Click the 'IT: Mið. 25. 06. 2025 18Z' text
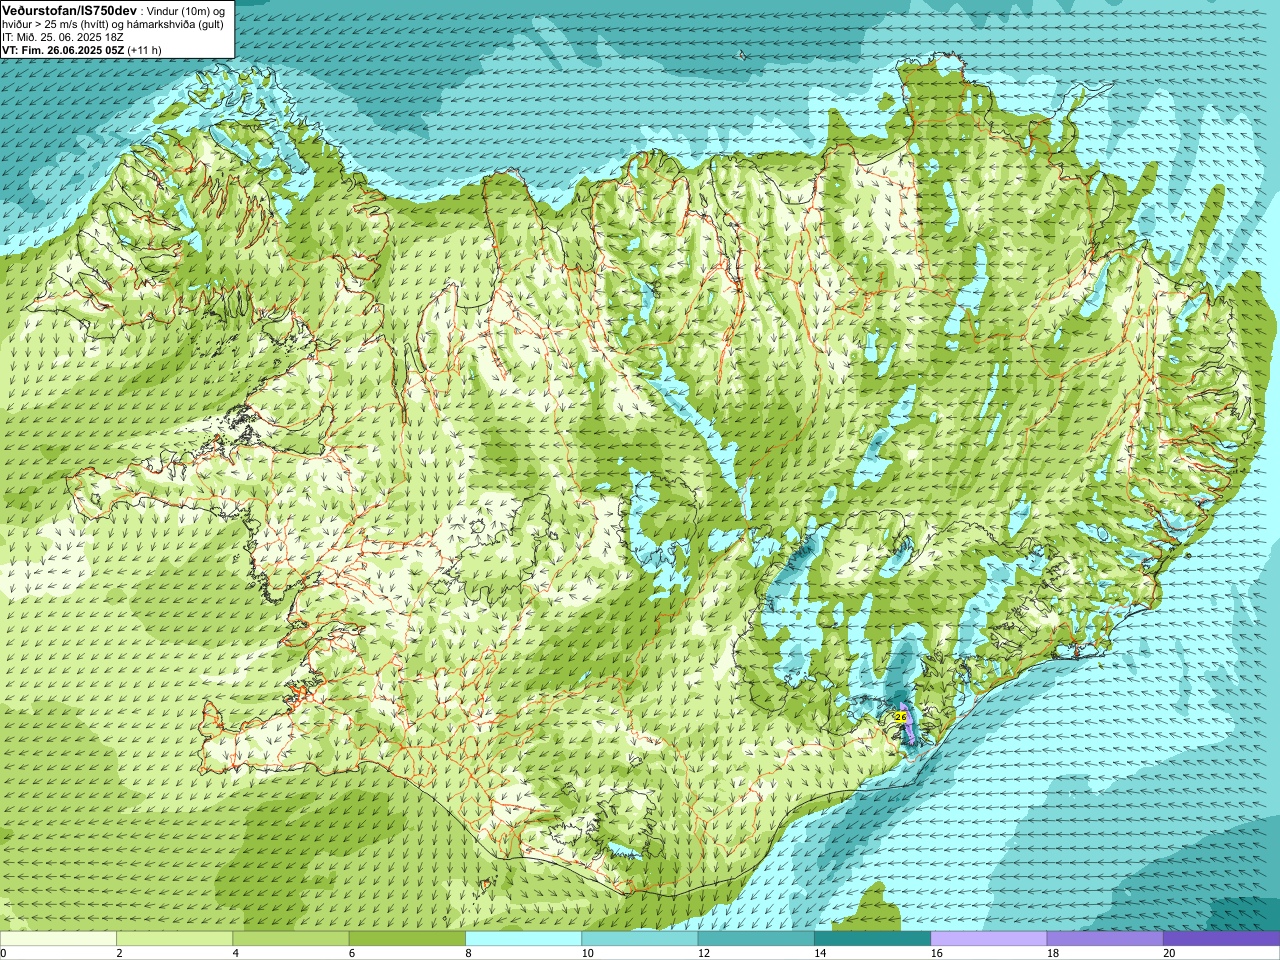The image size is (1280, 960). (x=64, y=37)
